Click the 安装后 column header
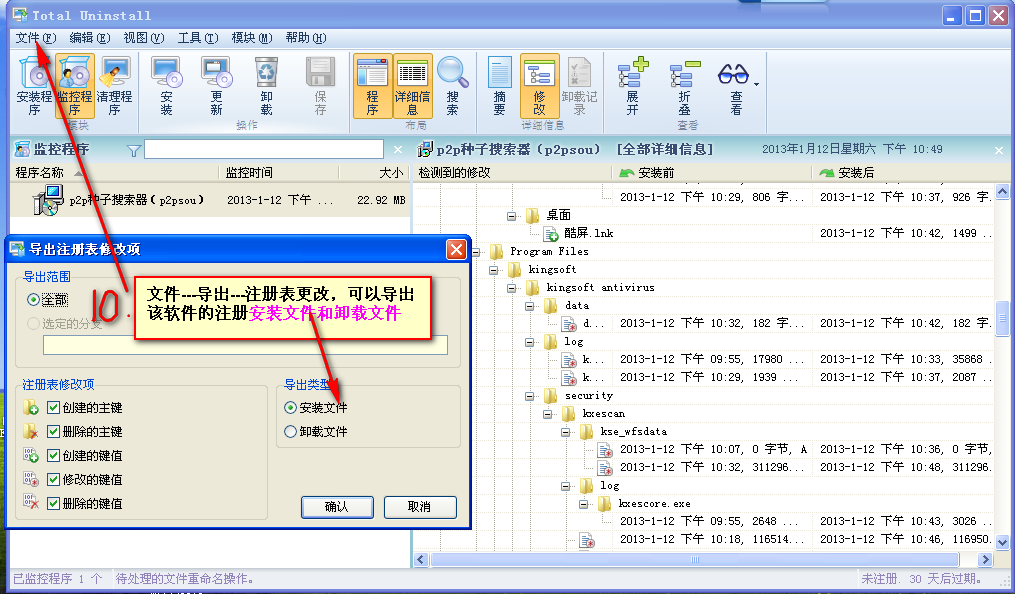 [x=909, y=173]
